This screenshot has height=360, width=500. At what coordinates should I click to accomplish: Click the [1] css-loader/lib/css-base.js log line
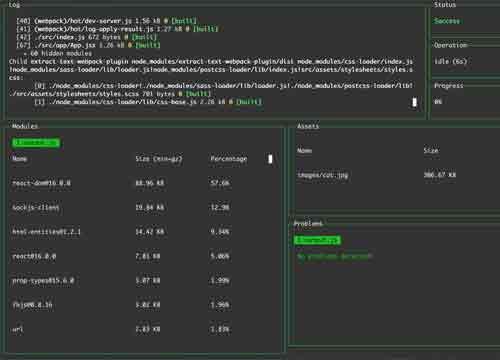(148, 102)
